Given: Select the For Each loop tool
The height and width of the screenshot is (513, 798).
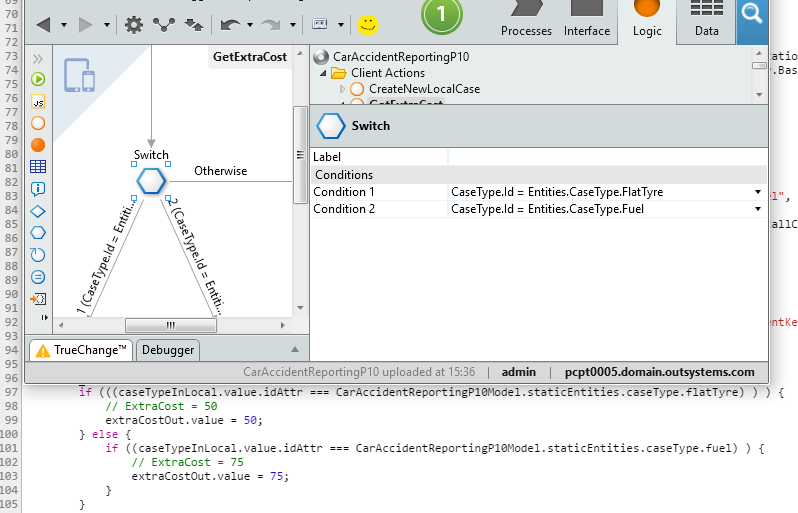Looking at the screenshot, I should (38, 254).
